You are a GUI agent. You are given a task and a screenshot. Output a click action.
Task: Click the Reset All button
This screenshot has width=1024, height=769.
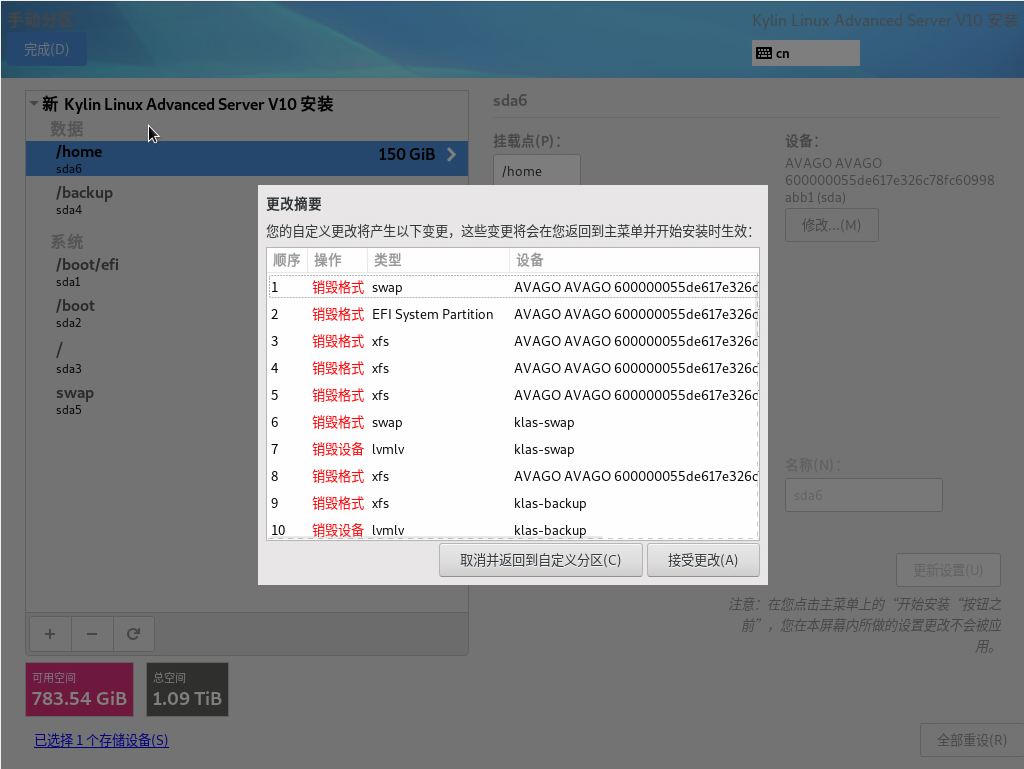point(971,740)
